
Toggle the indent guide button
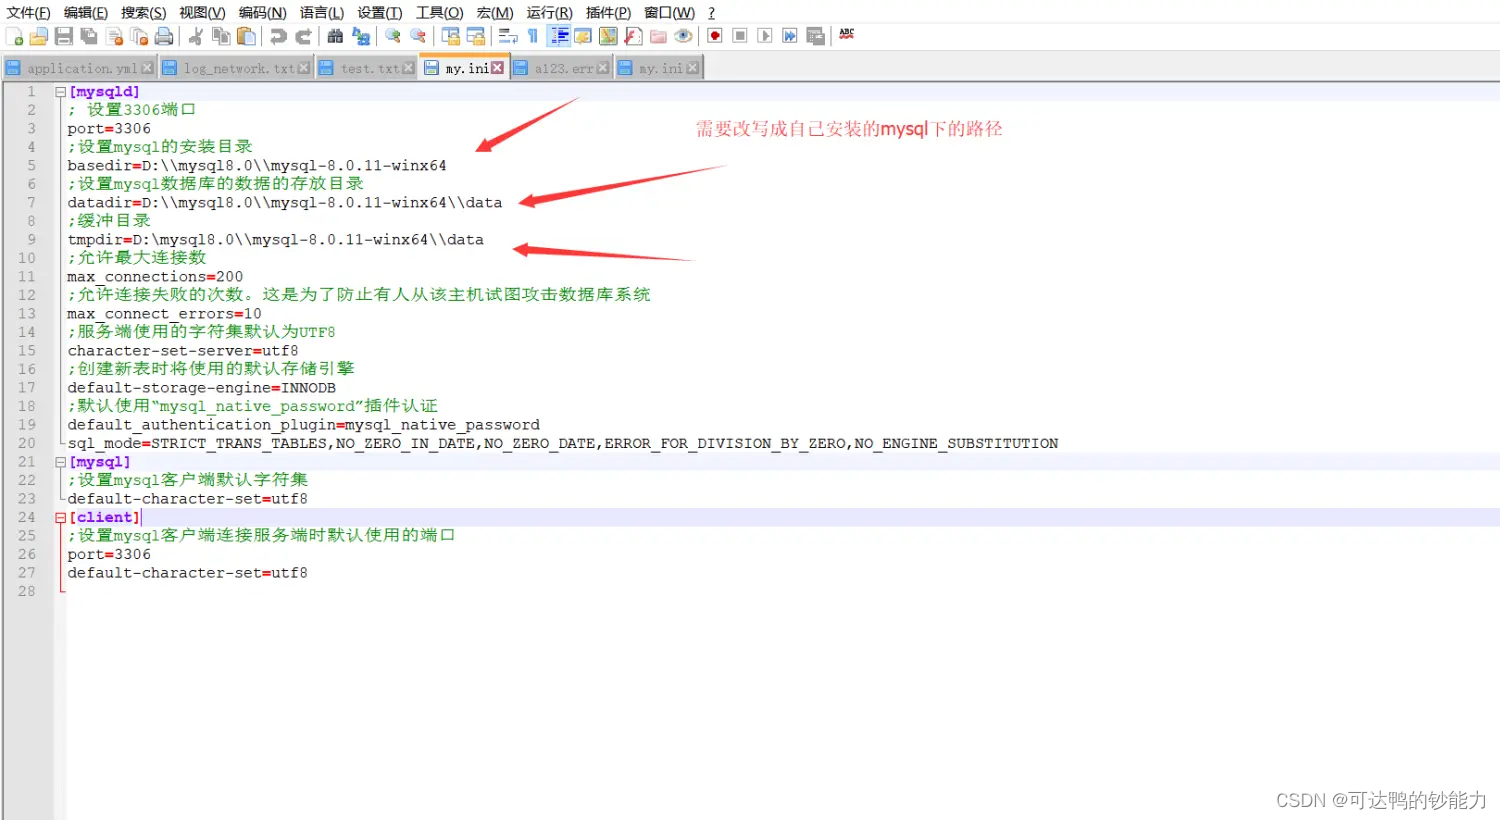click(x=559, y=36)
